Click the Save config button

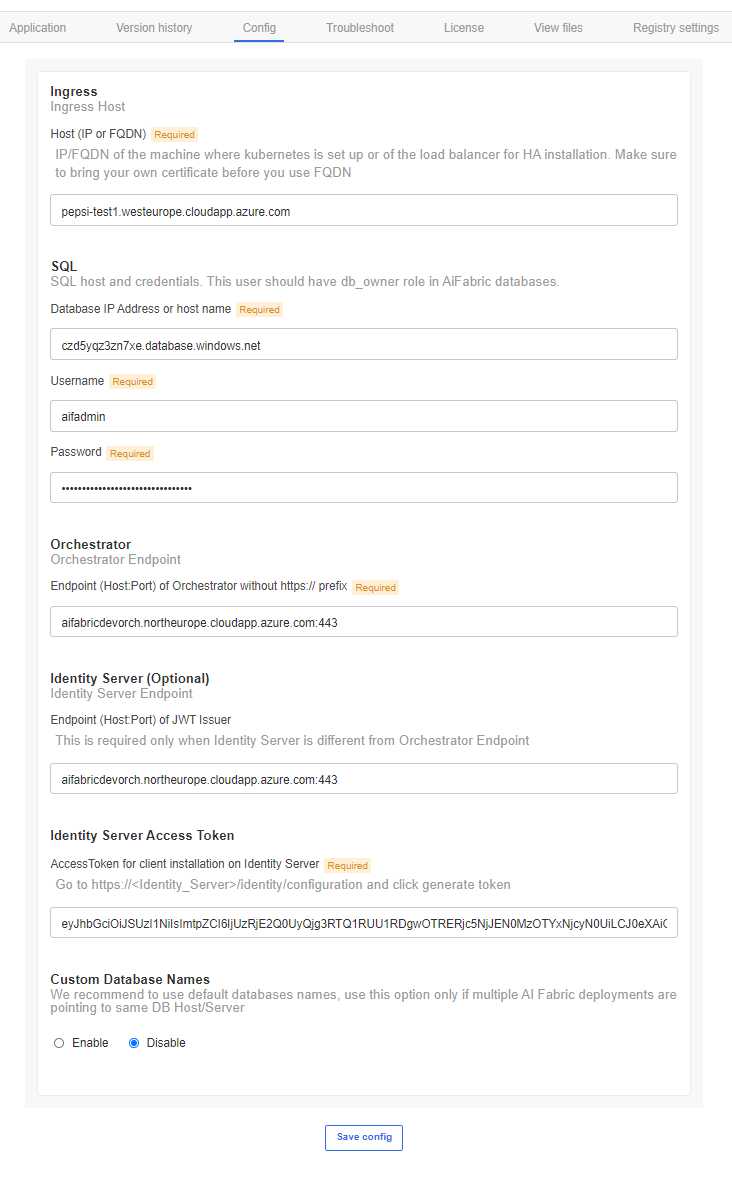point(363,1137)
